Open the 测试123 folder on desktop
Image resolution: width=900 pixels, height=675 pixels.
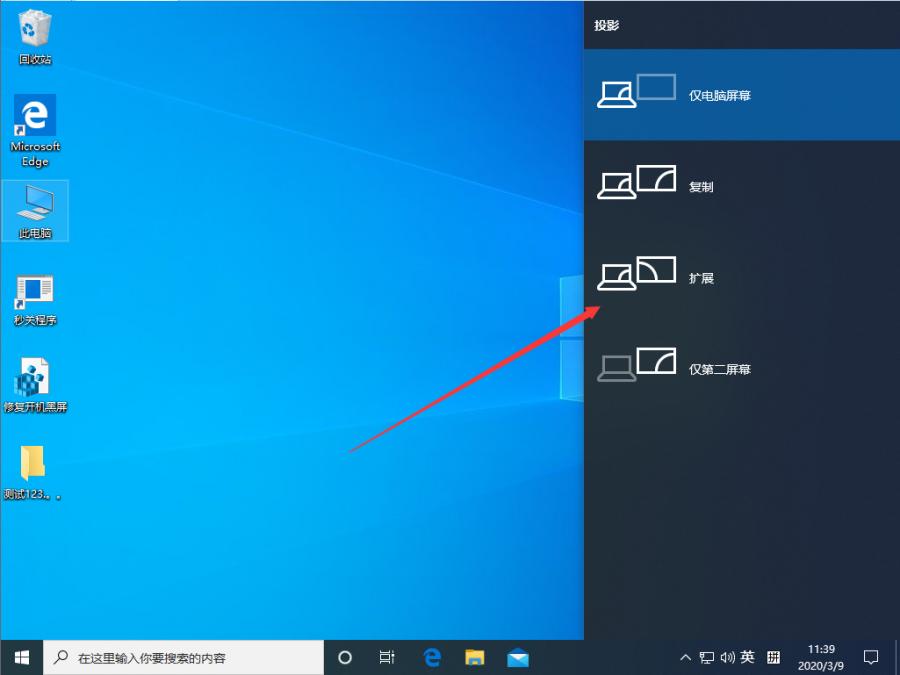tap(35, 467)
